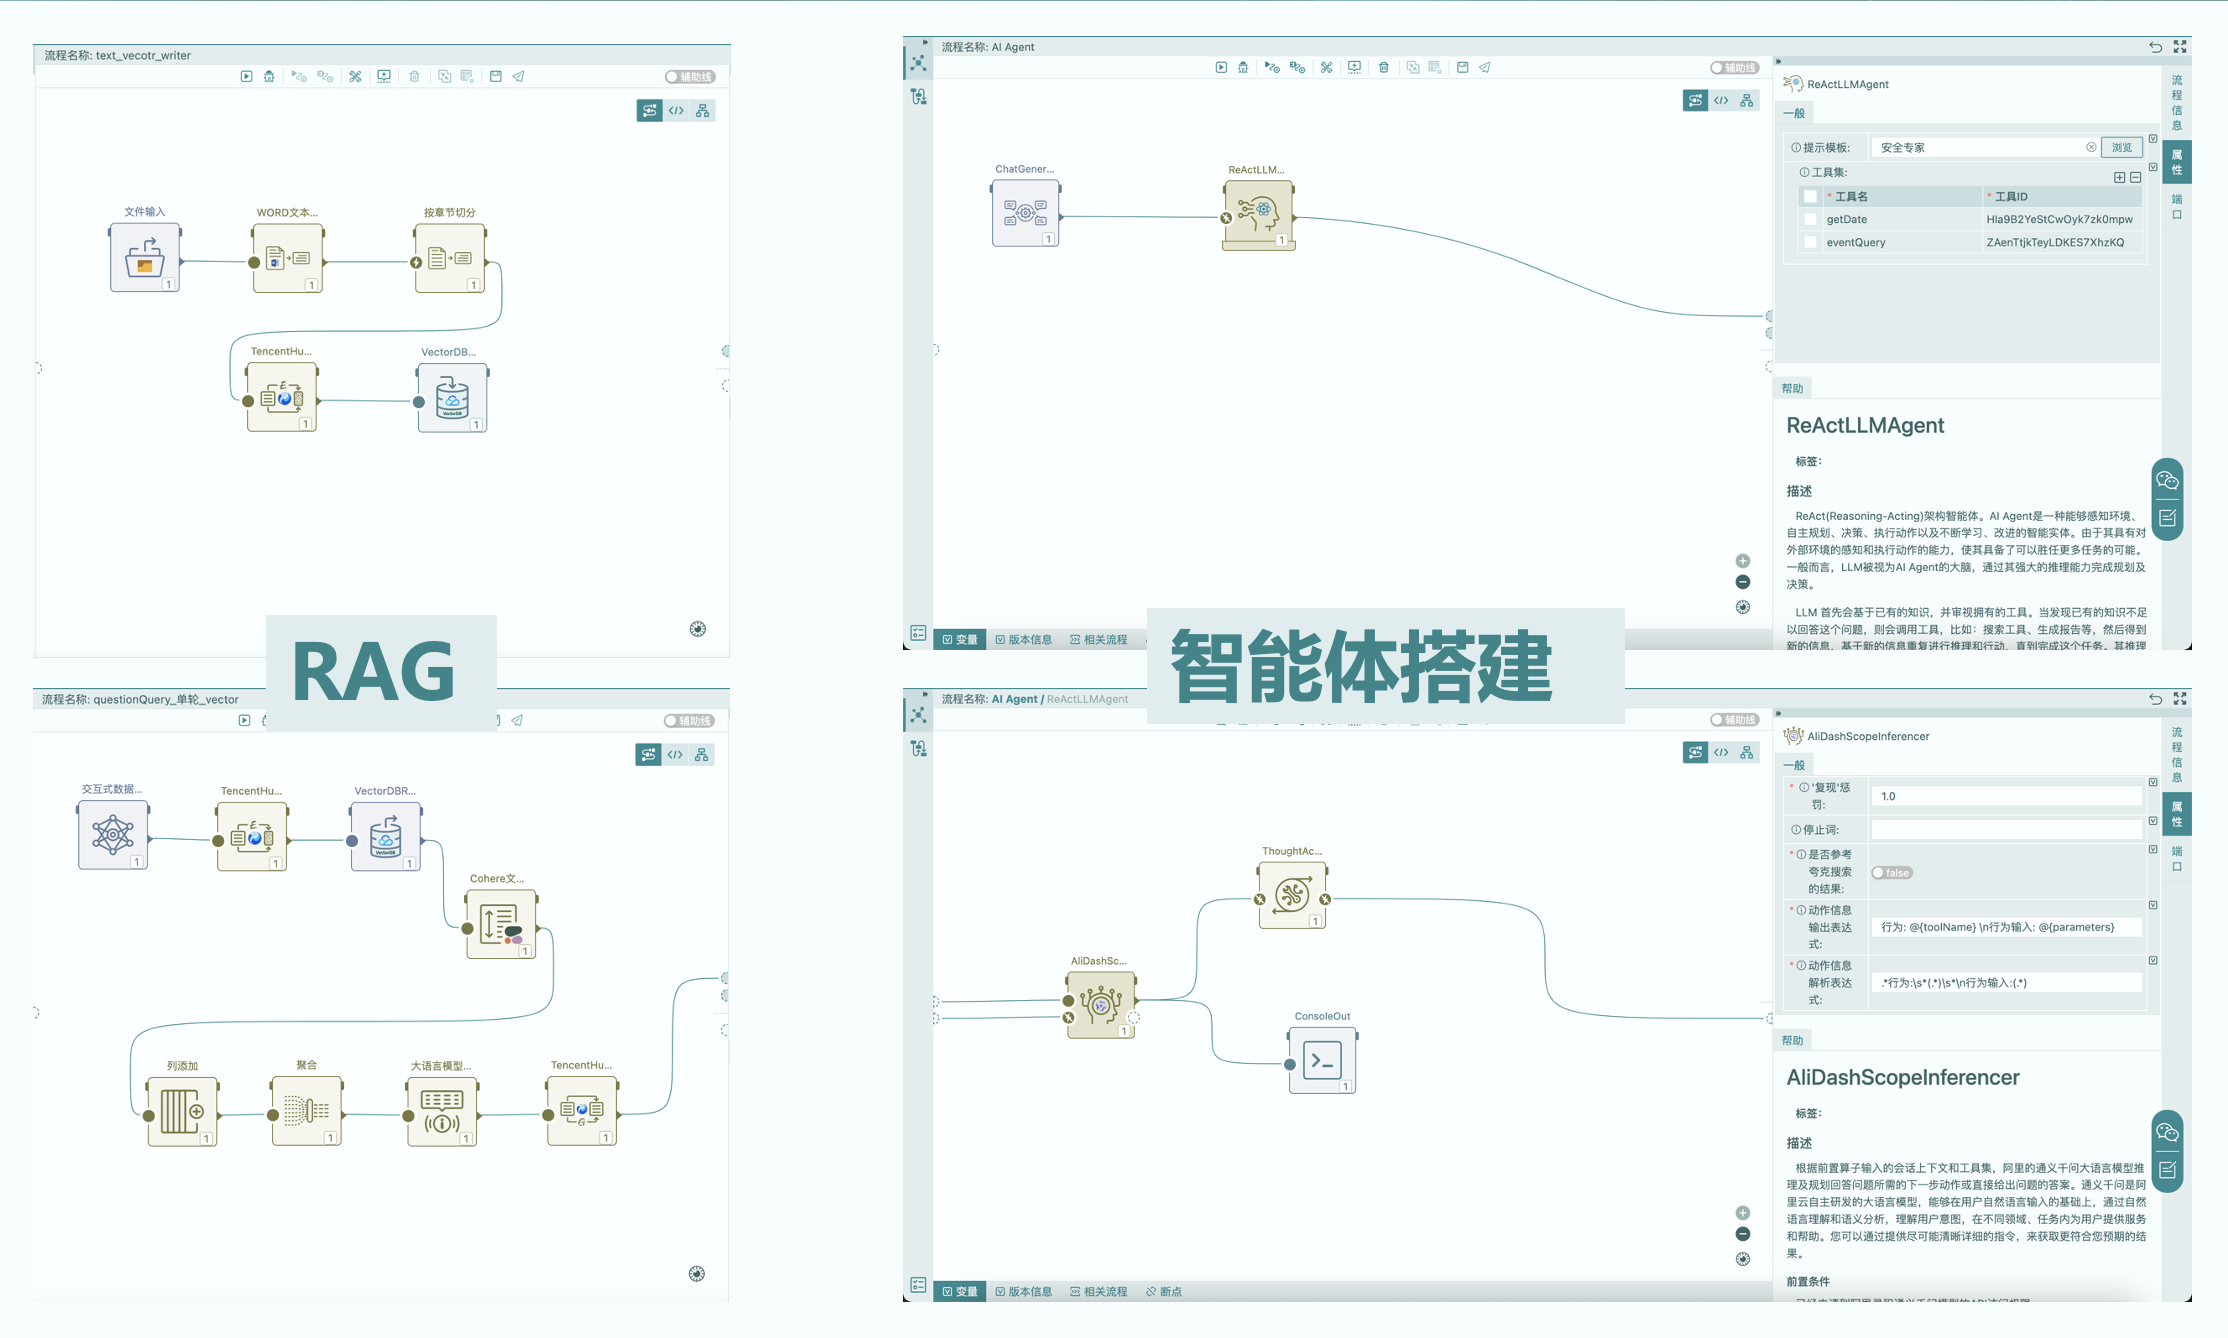Click the zoom in plus icon on AI Agent canvas
This screenshot has width=2228, height=1338.
(x=1743, y=561)
